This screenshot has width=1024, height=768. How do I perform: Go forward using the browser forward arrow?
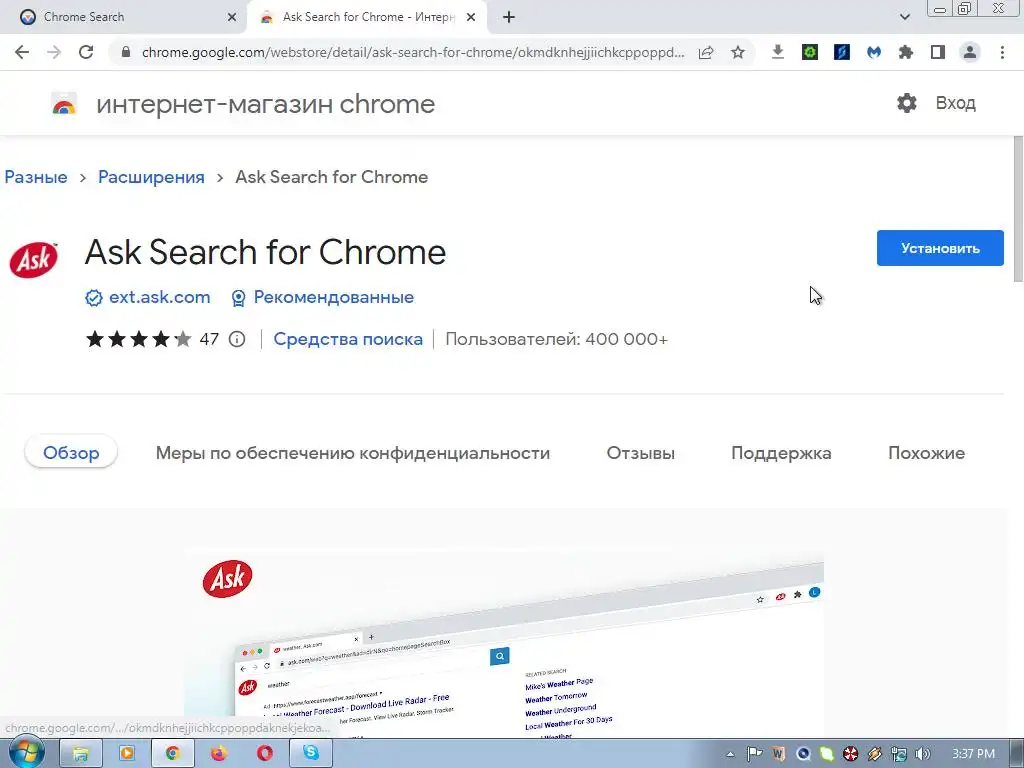point(54,52)
